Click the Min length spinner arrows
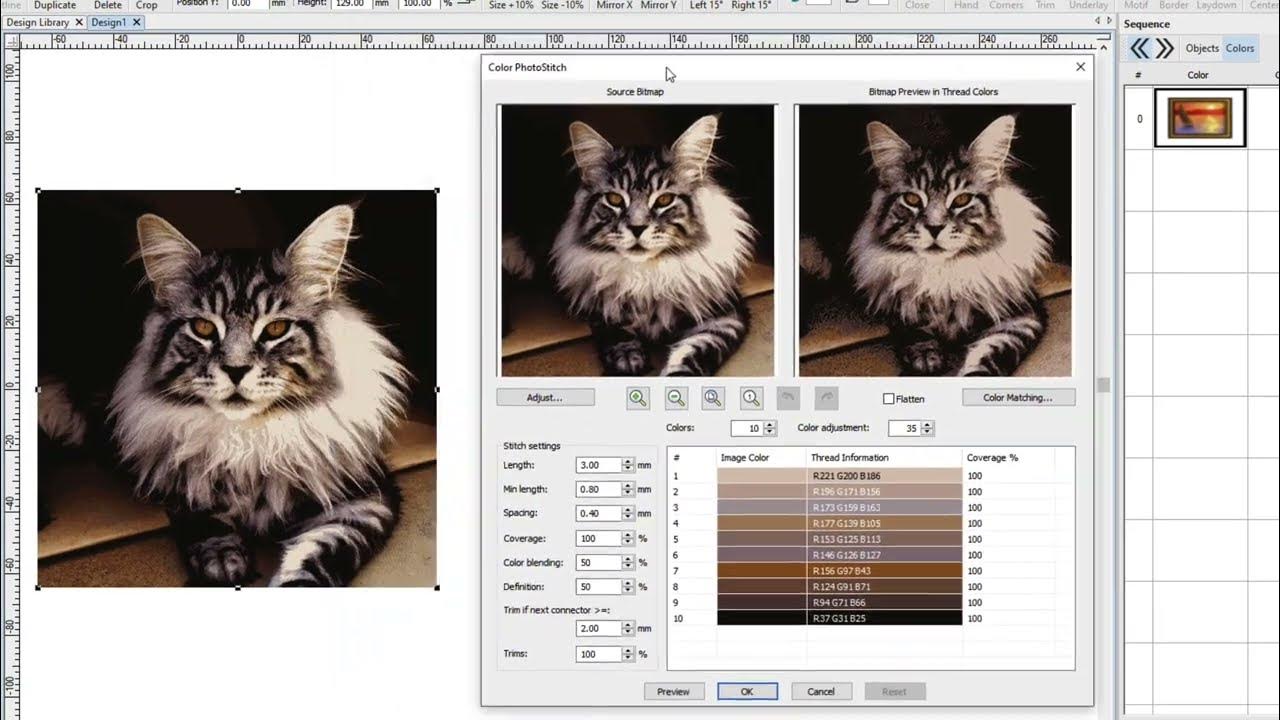Screen dimensions: 1280x720 tap(628, 490)
